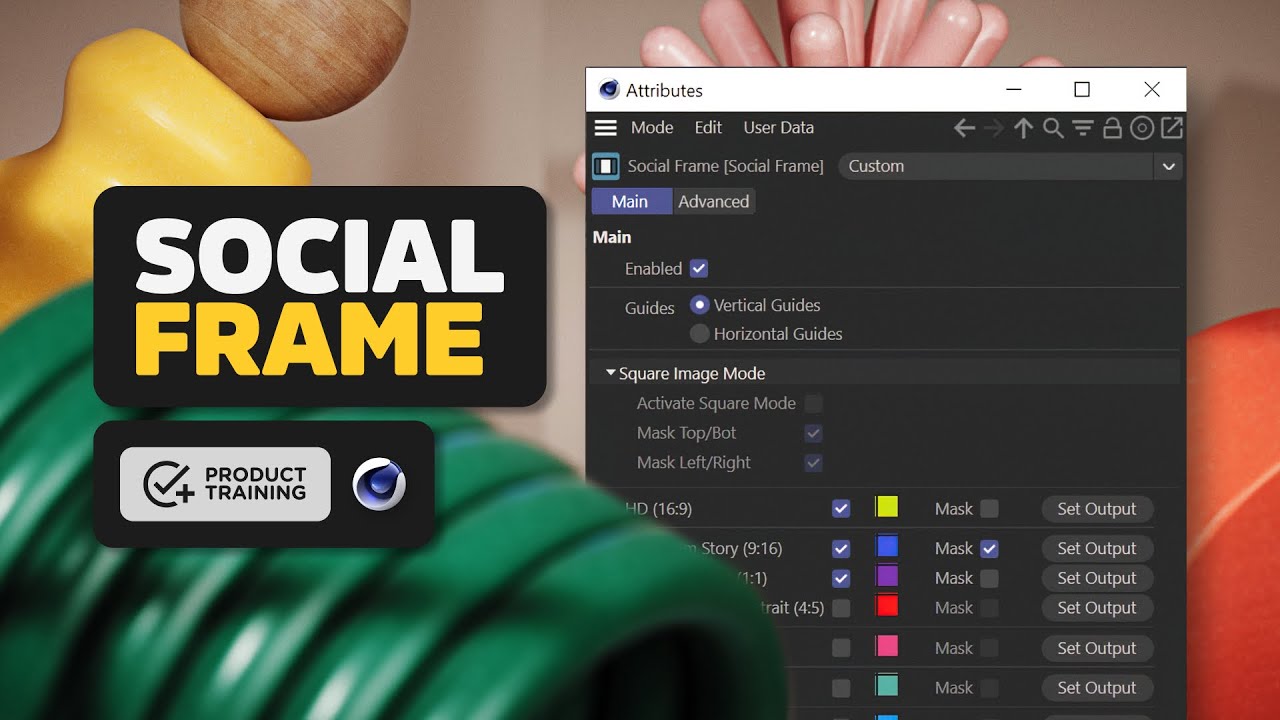Click the Social Frame [Social Frame] label
Viewport: 1280px width, 720px height.
pos(726,166)
